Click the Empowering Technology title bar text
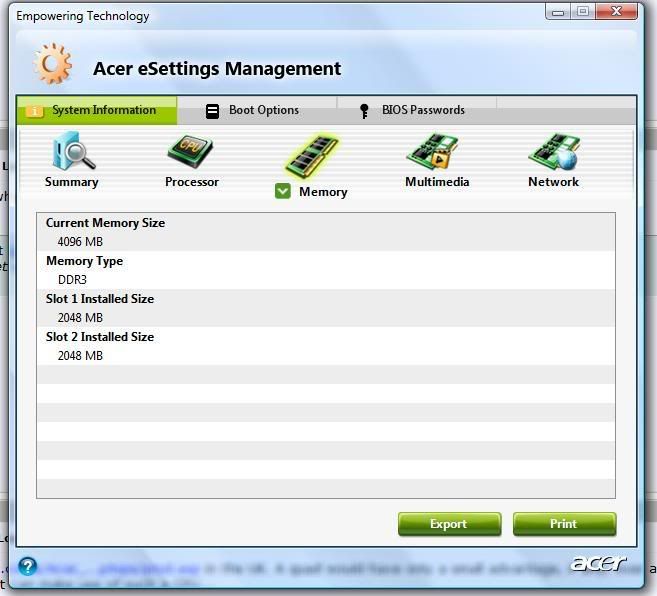 coord(83,16)
